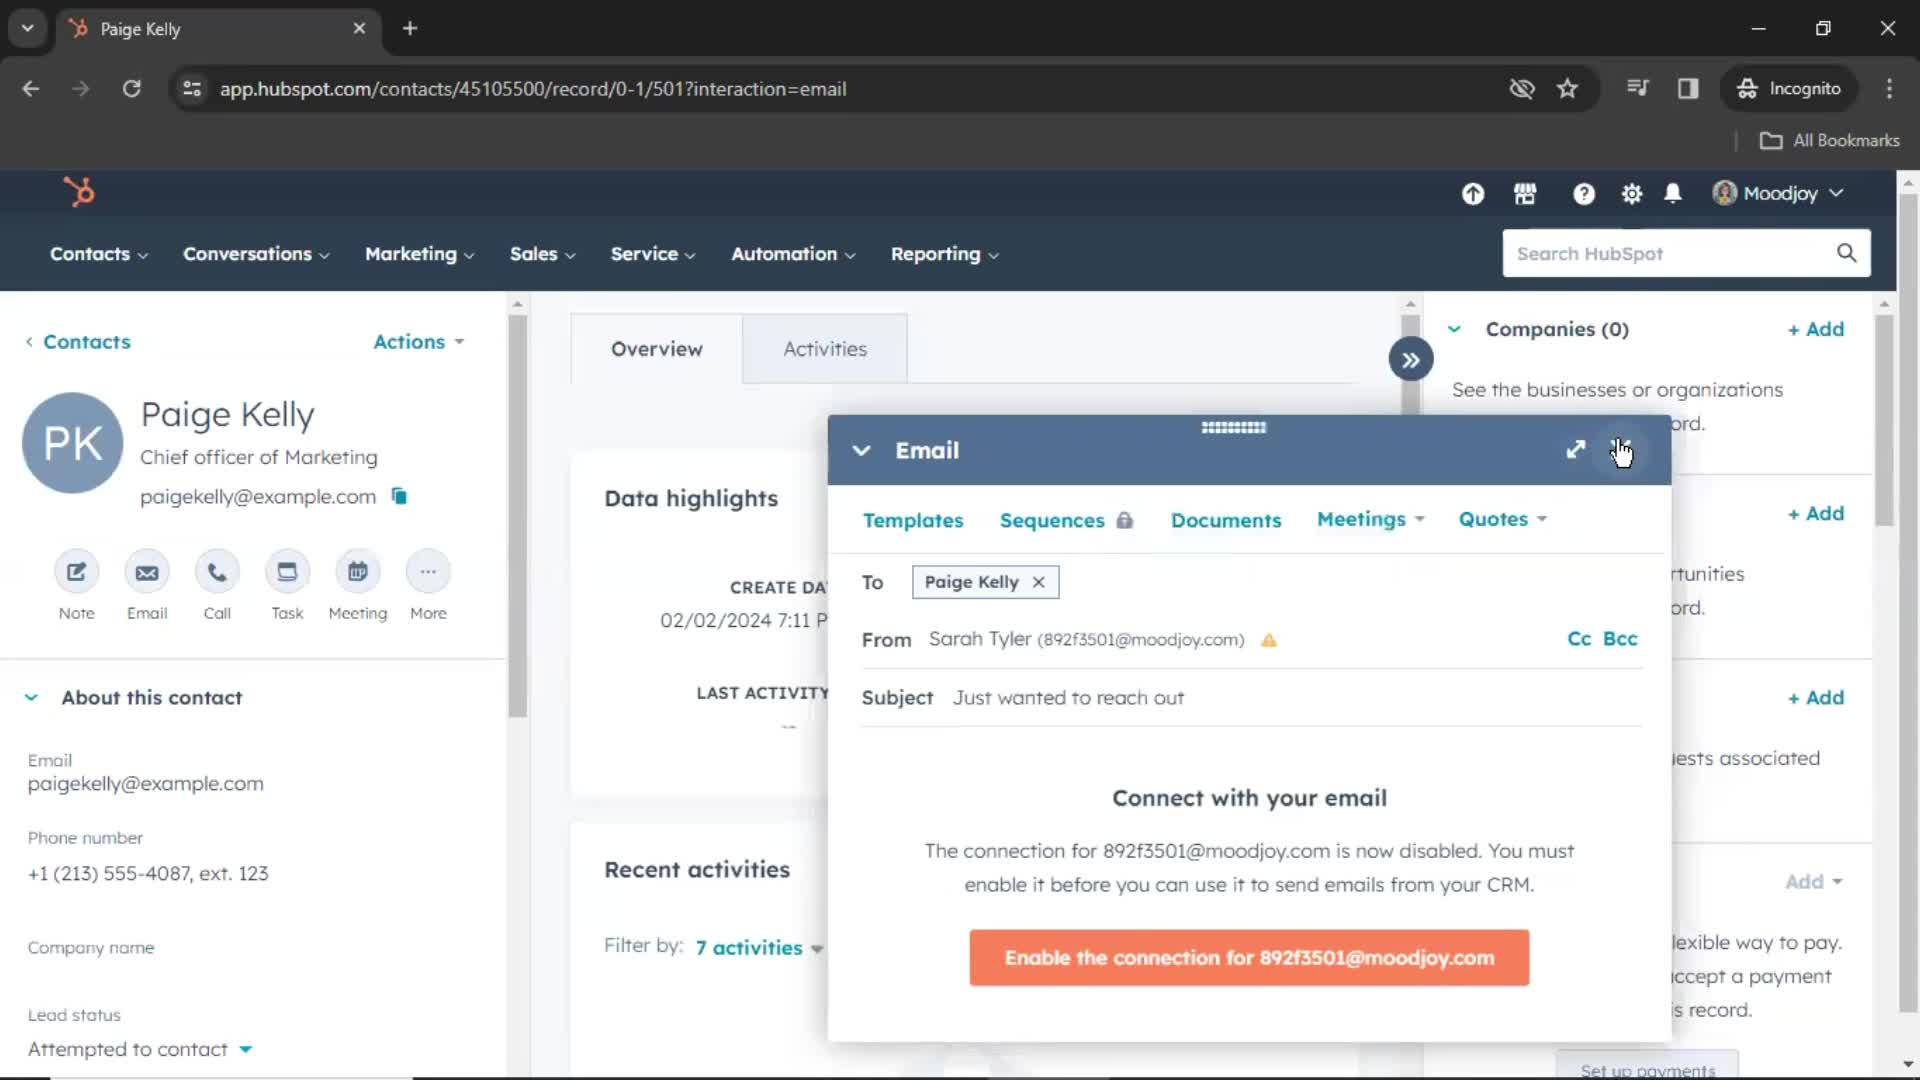The height and width of the screenshot is (1080, 1920).
Task: Remove Paige Kelly from To field
Action: [1040, 582]
